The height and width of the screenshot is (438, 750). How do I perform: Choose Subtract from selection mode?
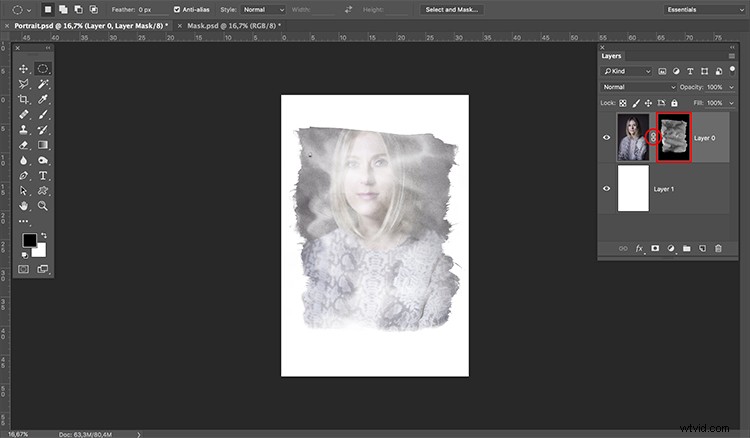click(78, 10)
